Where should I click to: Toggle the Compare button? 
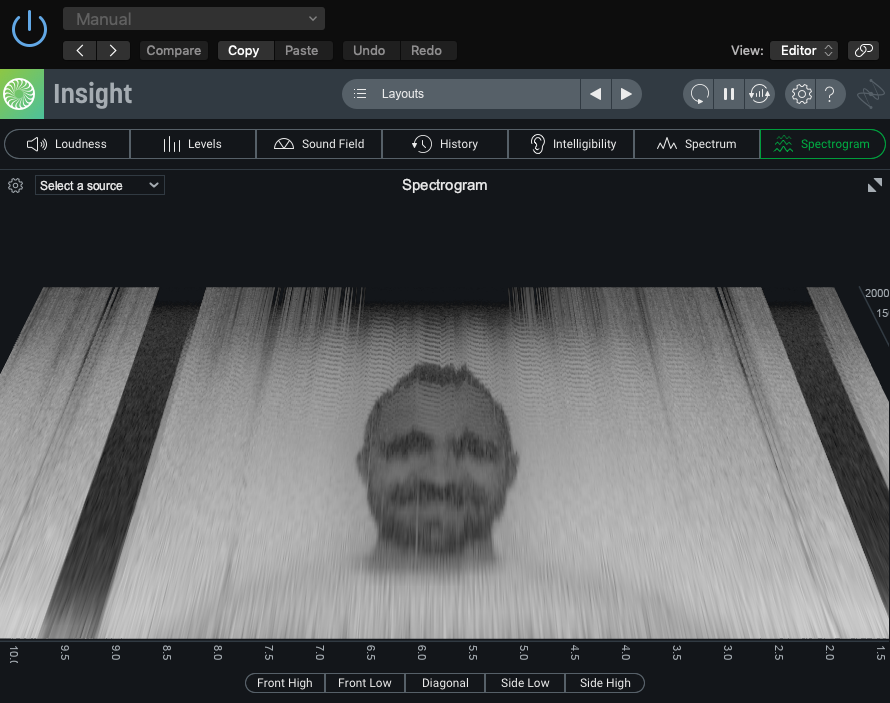(x=174, y=50)
